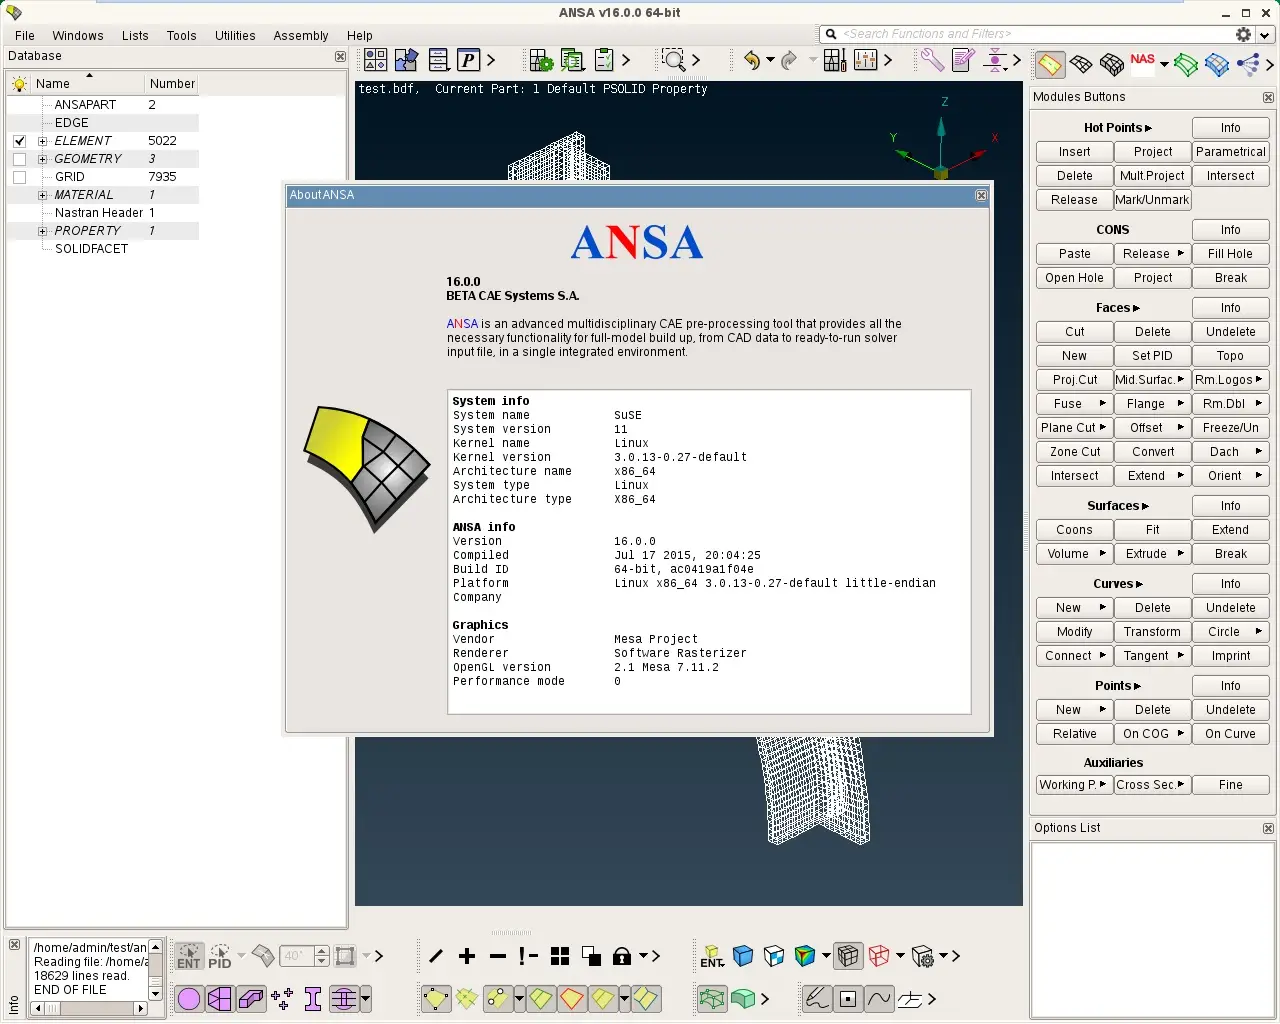Click the purple circle entity icon

click(189, 998)
